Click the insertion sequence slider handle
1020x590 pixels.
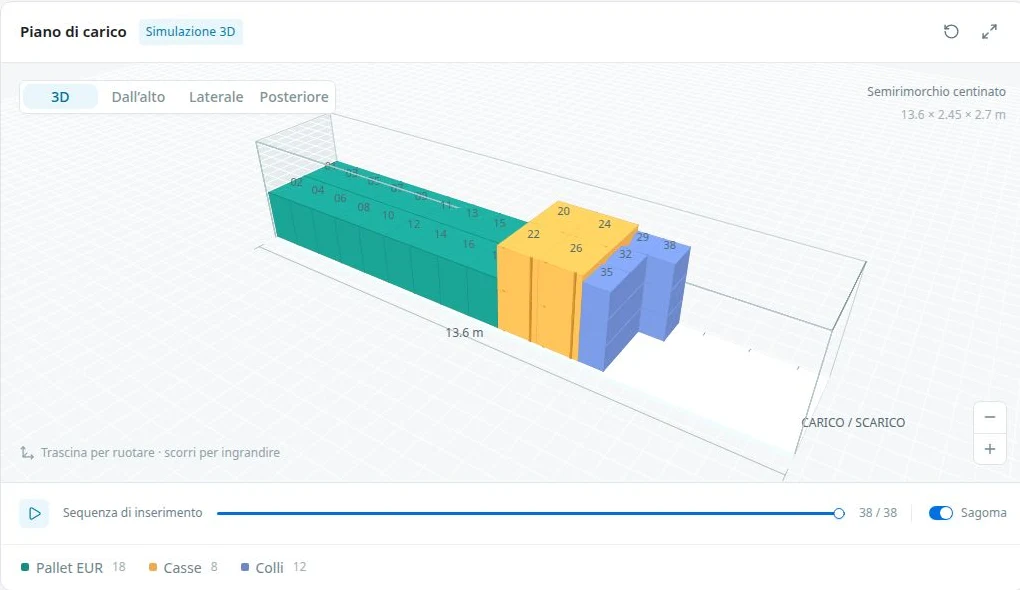click(x=839, y=513)
